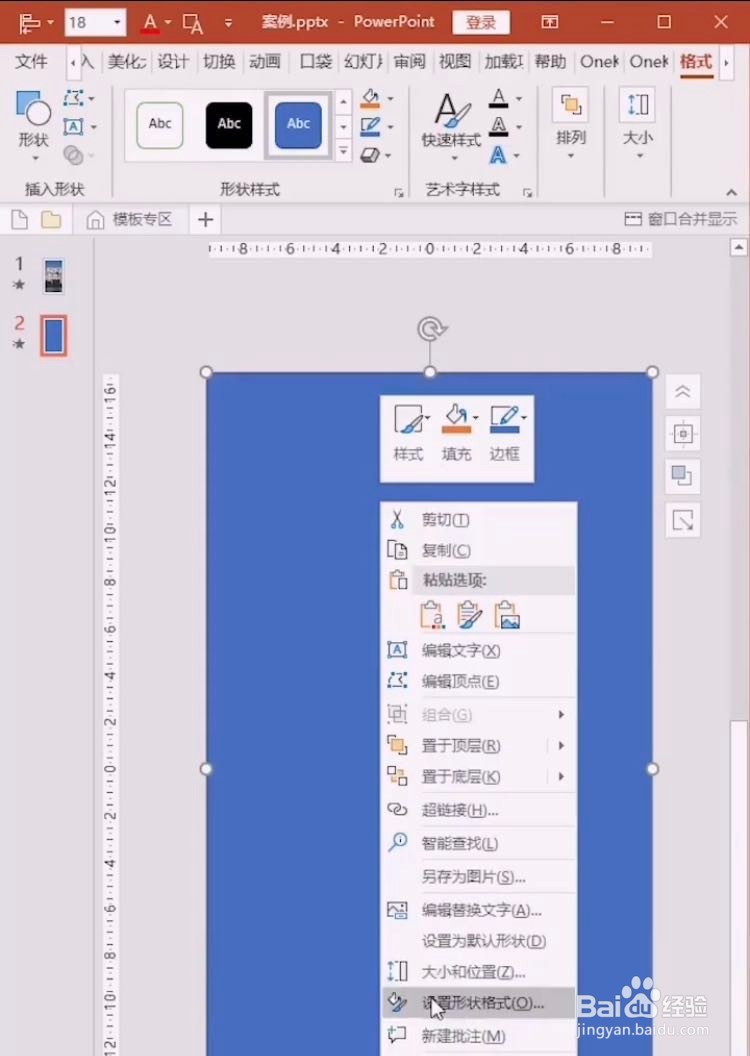Screen dimensions: 750x1056
Task: Click the paste-as-picture option icon
Action: [507, 615]
